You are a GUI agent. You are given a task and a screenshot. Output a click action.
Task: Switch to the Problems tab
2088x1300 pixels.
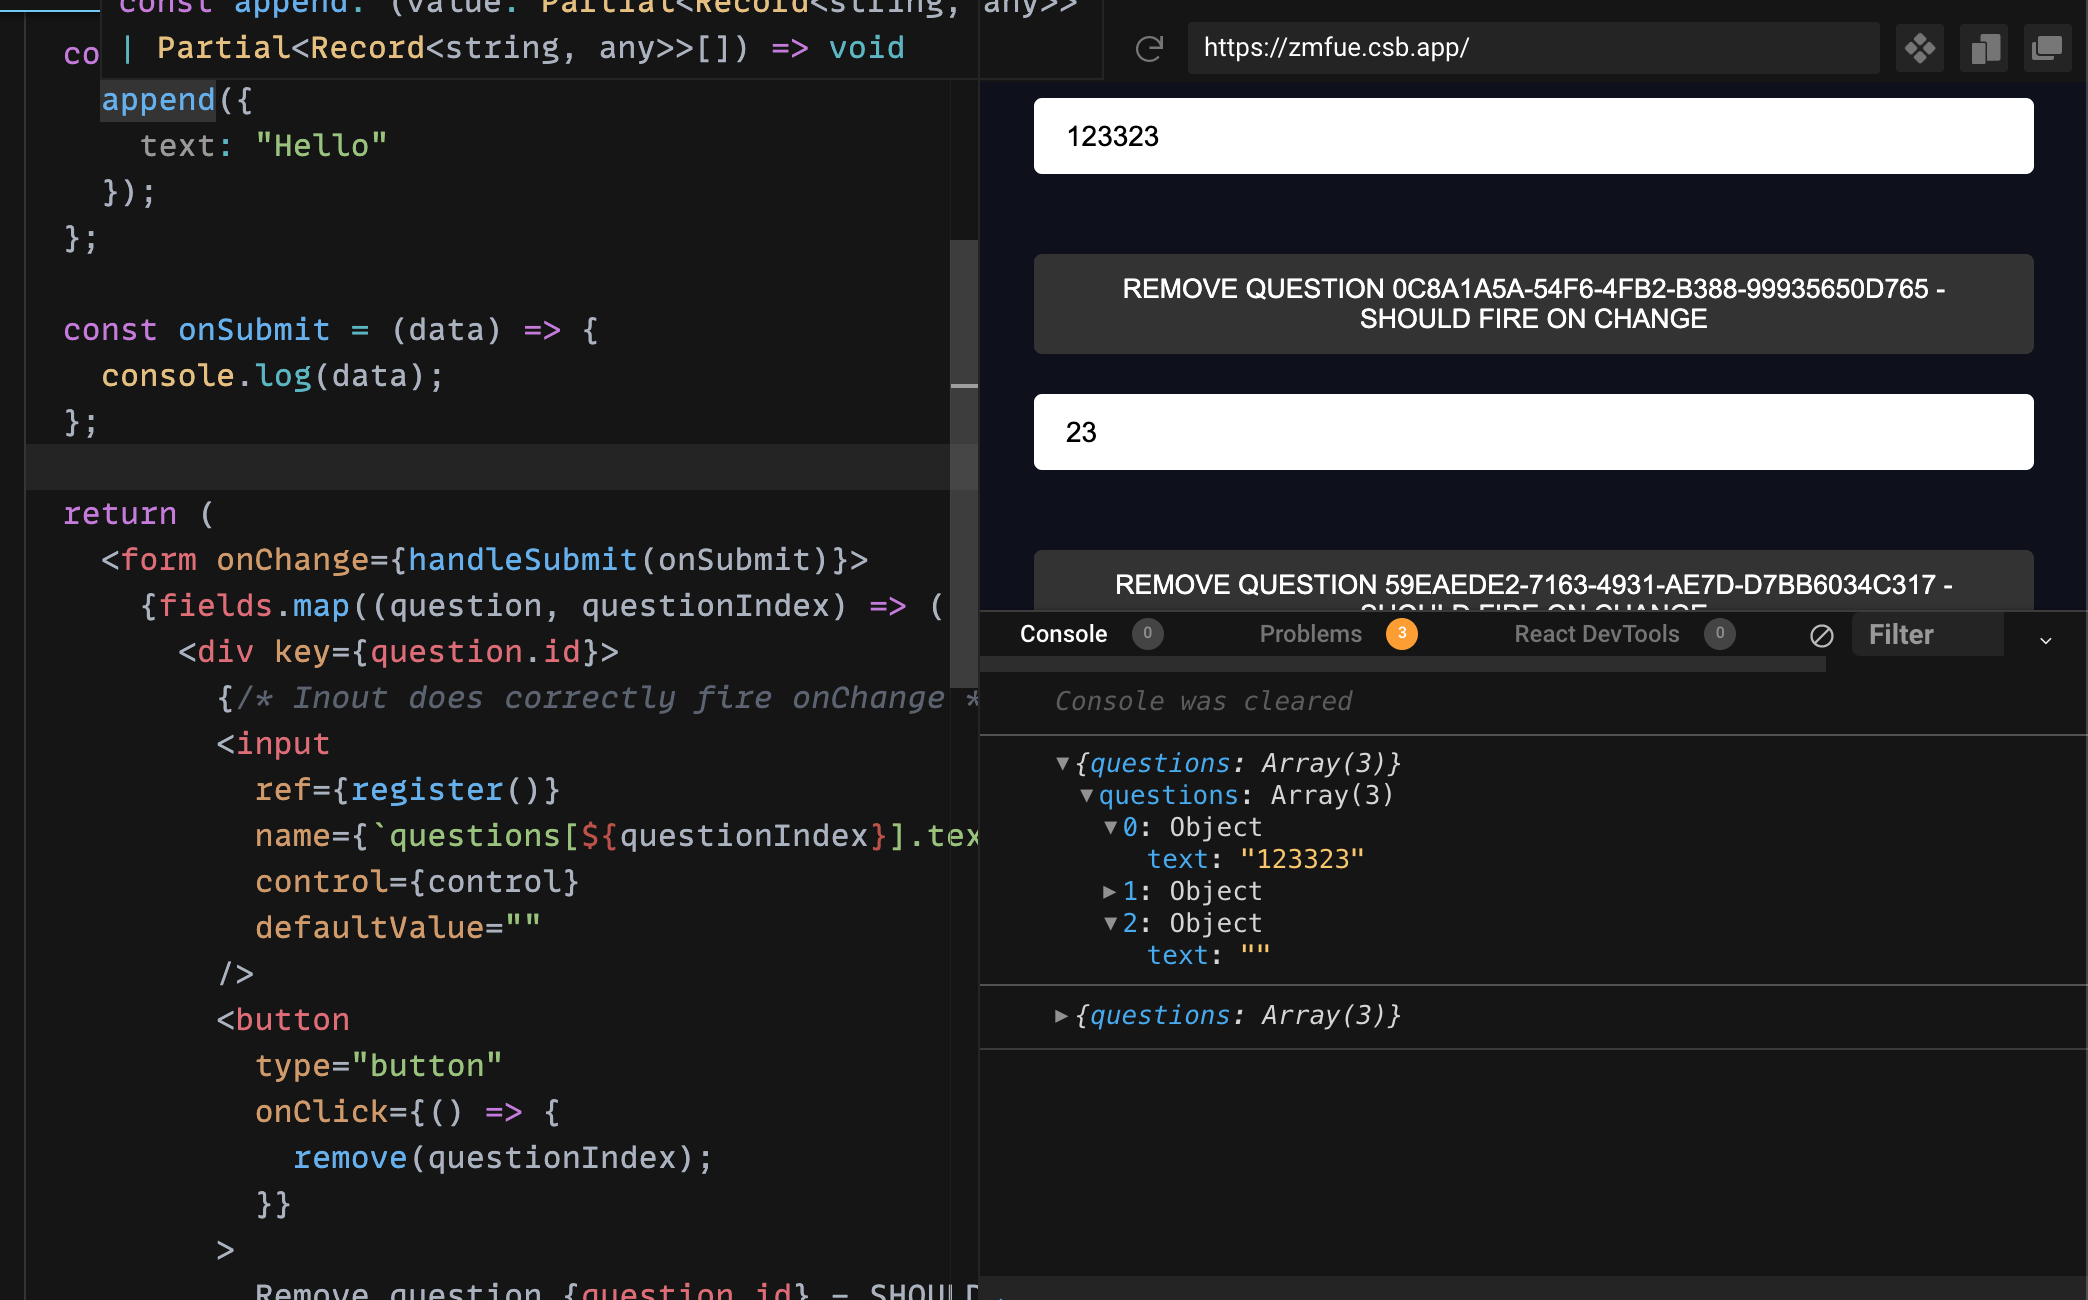tap(1311, 633)
